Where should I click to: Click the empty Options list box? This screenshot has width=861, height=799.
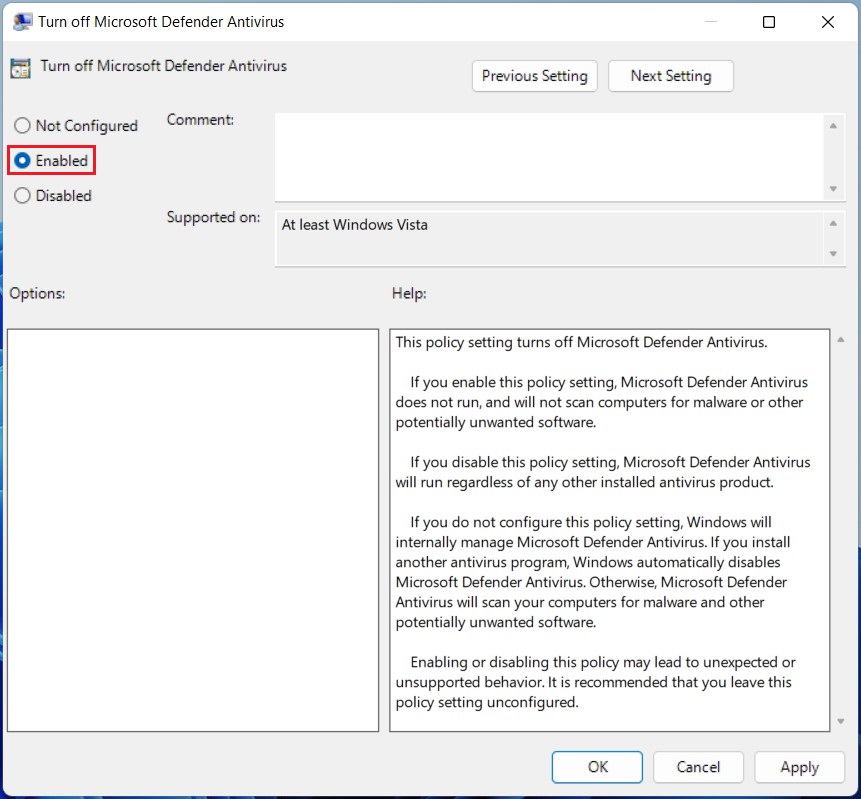(x=193, y=530)
